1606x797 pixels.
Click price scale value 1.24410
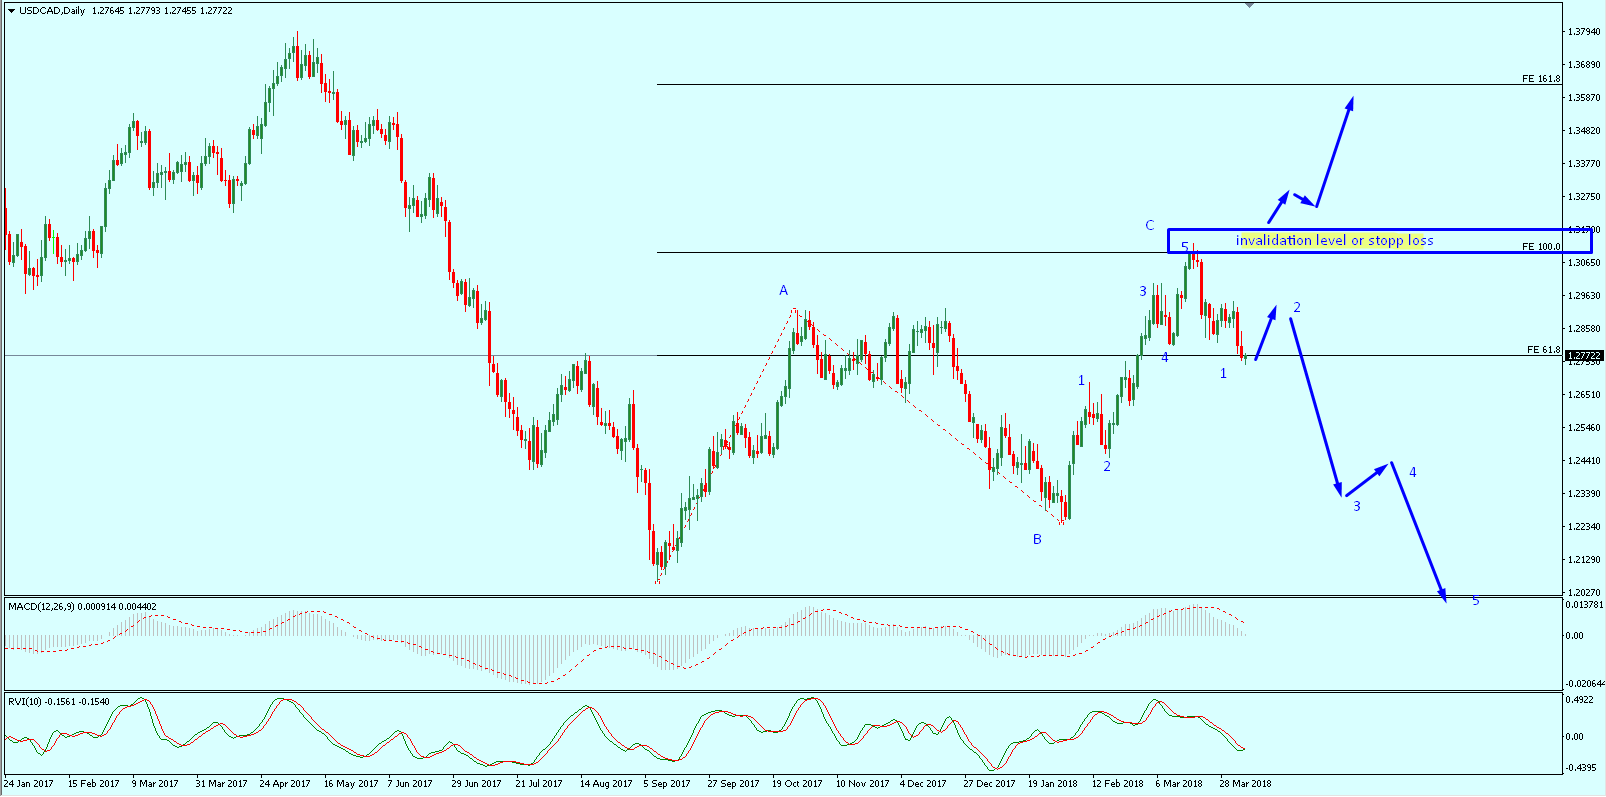click(1584, 461)
